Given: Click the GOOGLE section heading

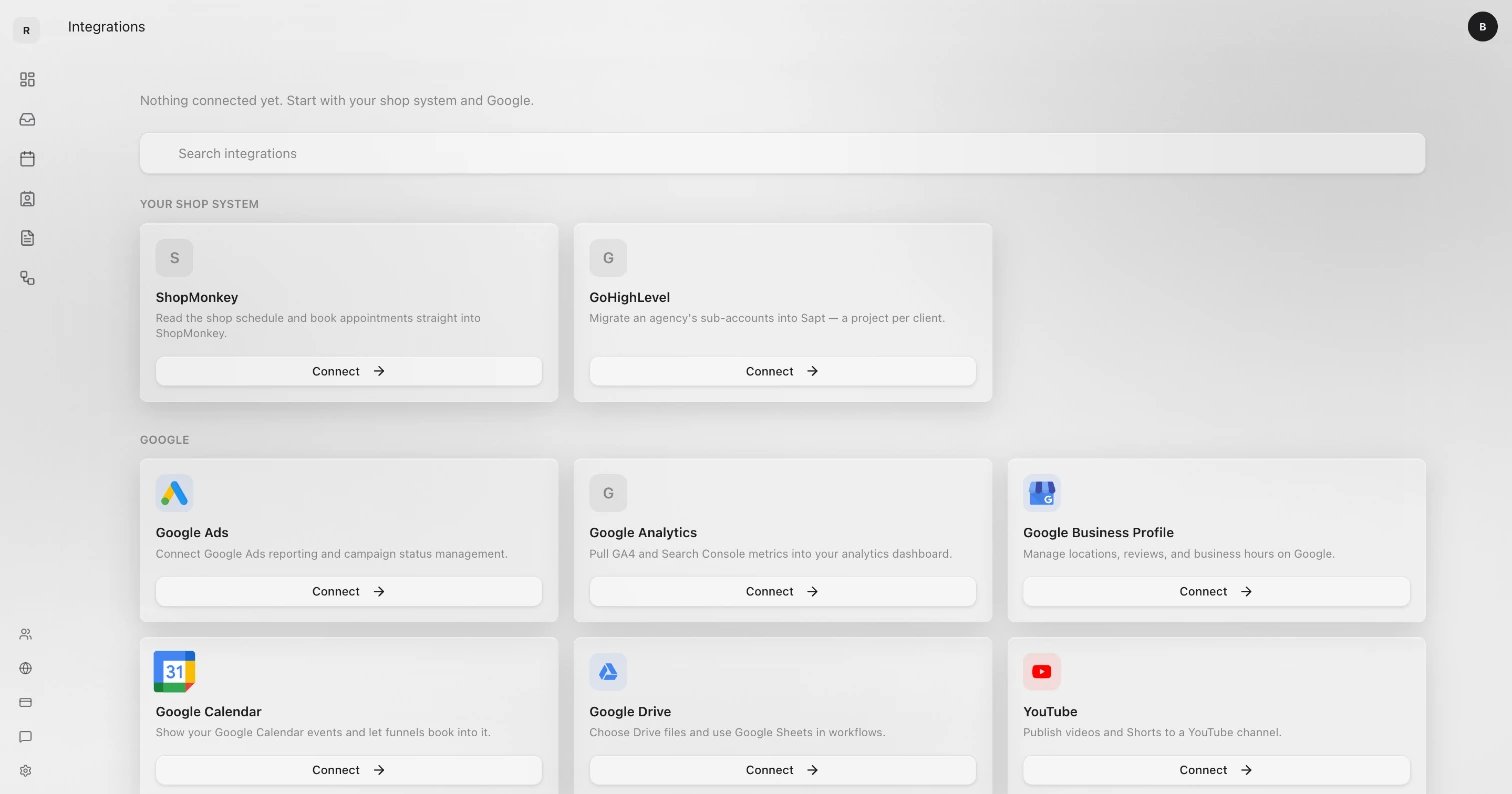Looking at the screenshot, I should [x=164, y=440].
